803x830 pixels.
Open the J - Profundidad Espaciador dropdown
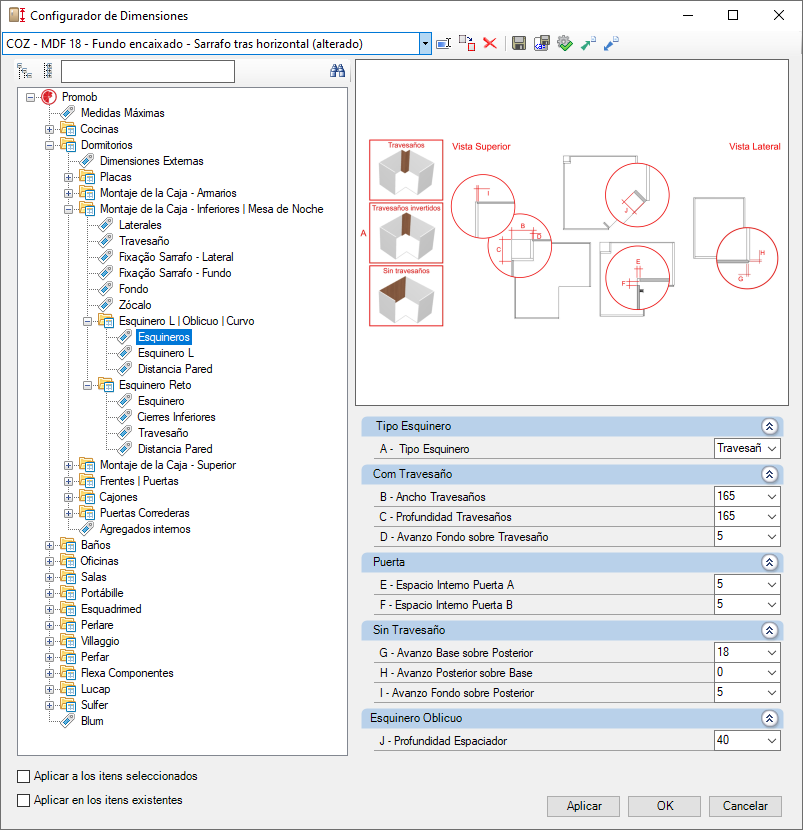[772, 741]
